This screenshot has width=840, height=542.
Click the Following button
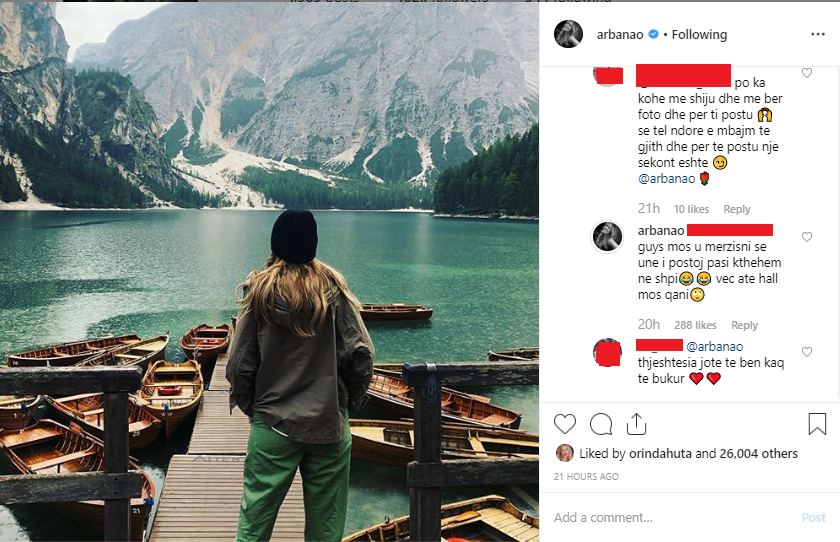[x=699, y=35]
